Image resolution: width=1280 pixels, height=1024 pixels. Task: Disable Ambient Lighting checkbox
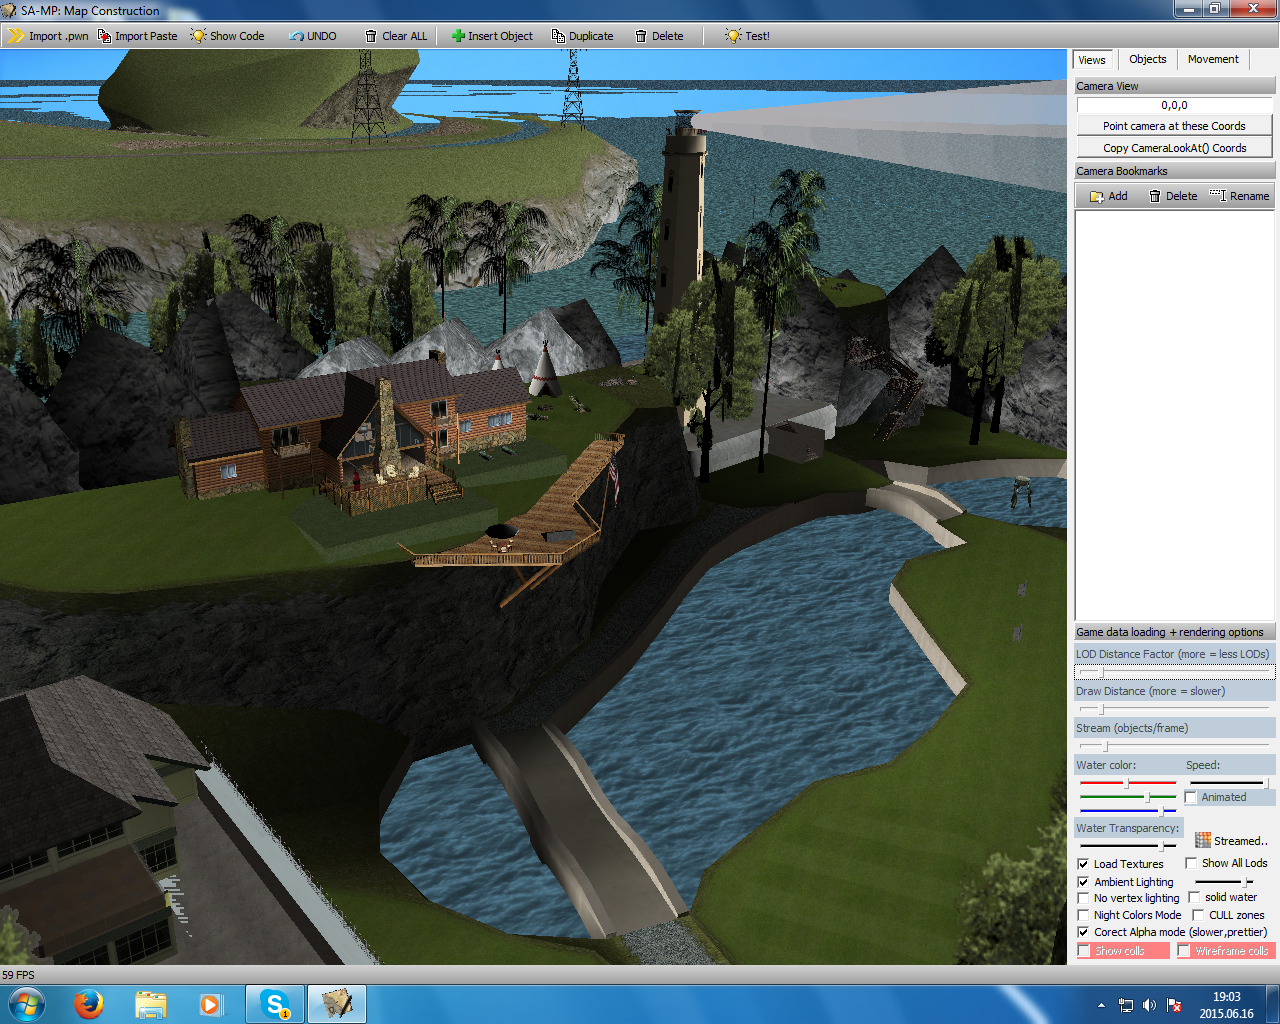tap(1083, 882)
